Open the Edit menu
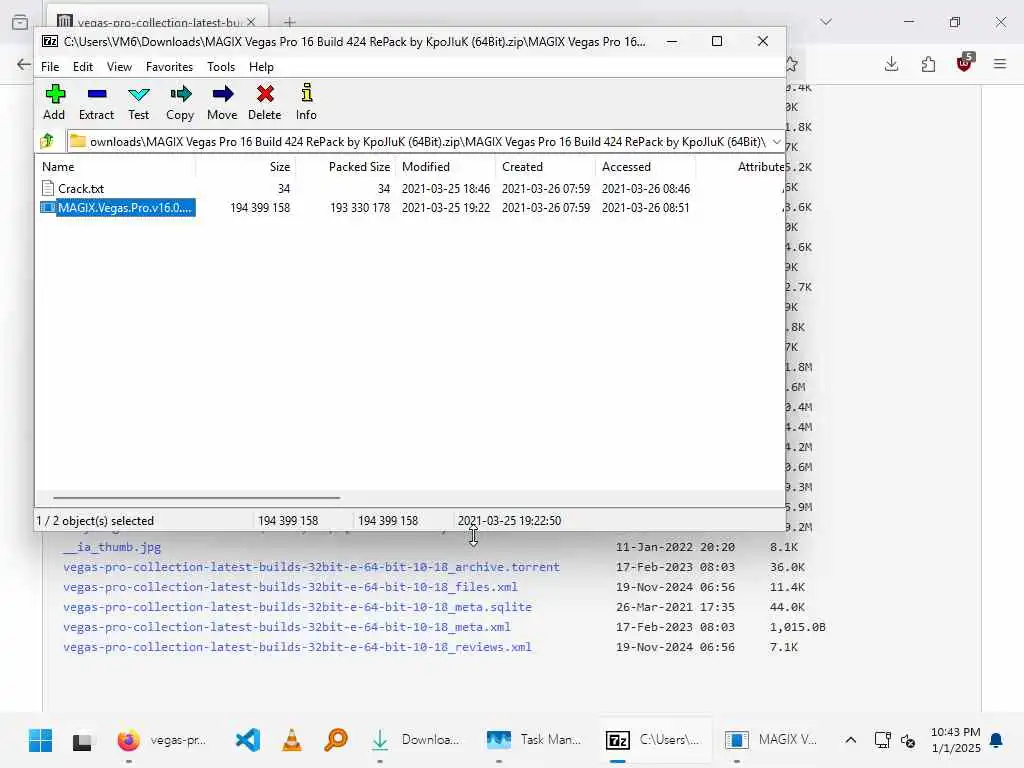Image resolution: width=1024 pixels, height=768 pixels. [83, 67]
